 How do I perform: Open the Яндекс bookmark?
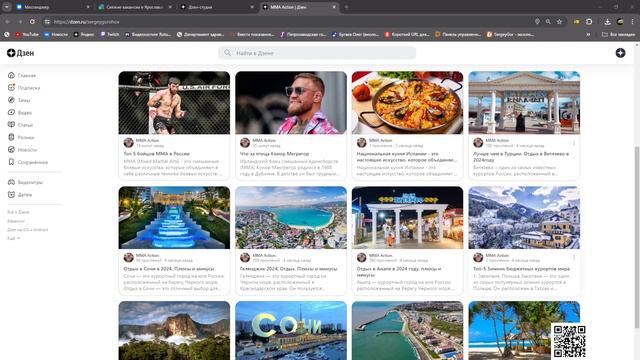[x=84, y=34]
